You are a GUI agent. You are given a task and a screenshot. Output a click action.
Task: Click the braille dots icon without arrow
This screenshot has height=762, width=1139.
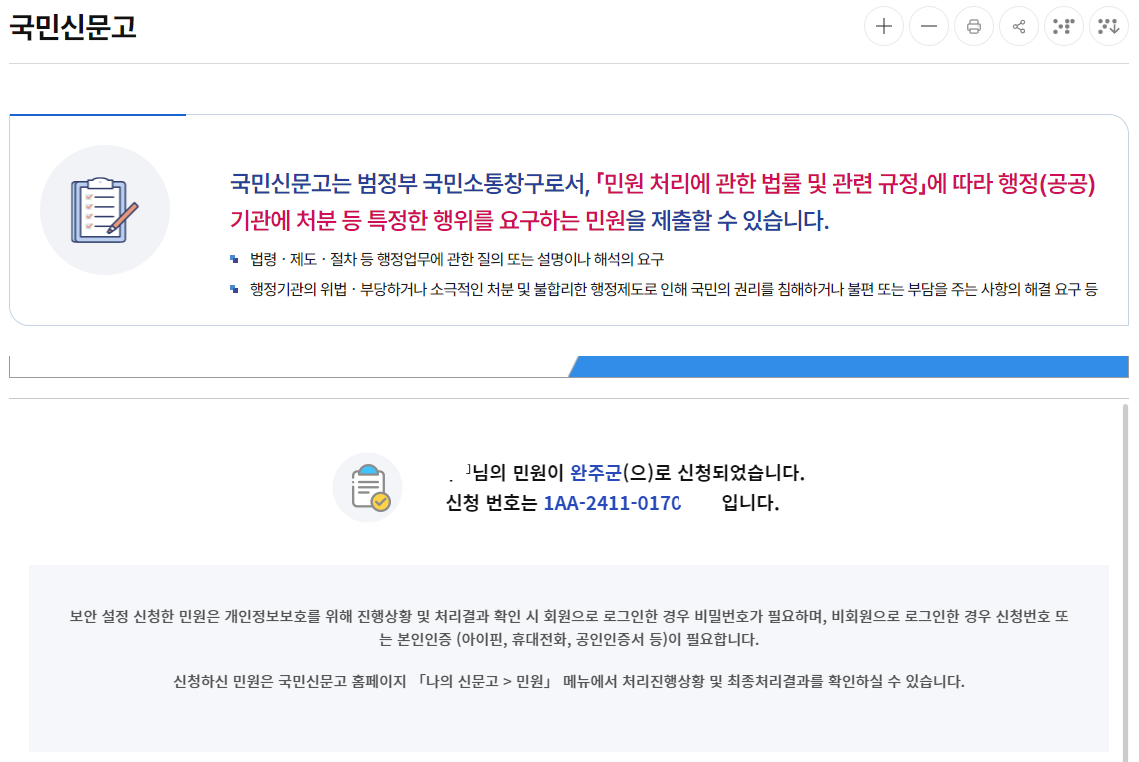pos(1063,27)
